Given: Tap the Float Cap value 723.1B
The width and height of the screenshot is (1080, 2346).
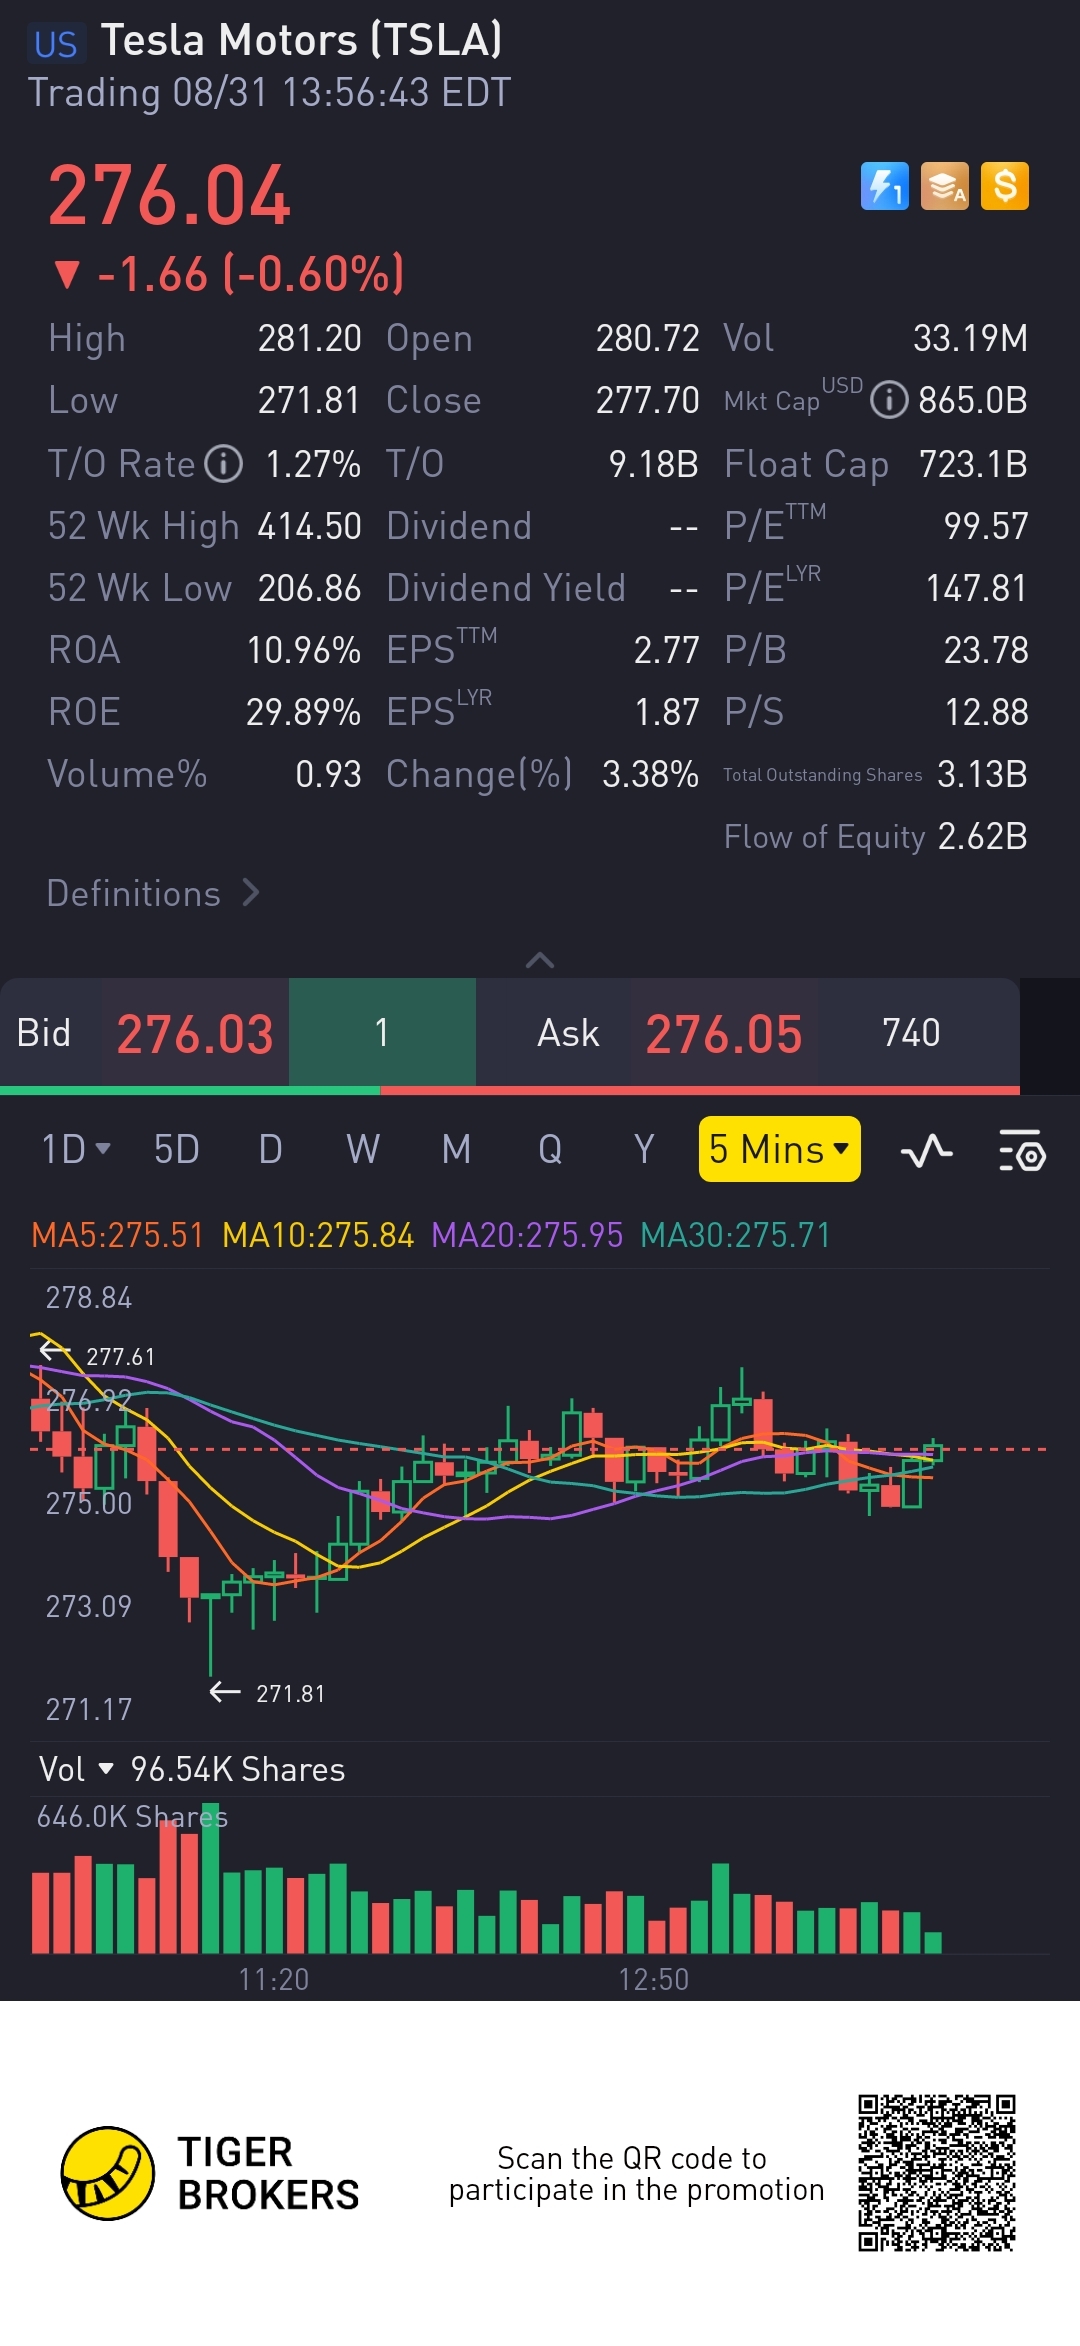Looking at the screenshot, I should click(973, 464).
